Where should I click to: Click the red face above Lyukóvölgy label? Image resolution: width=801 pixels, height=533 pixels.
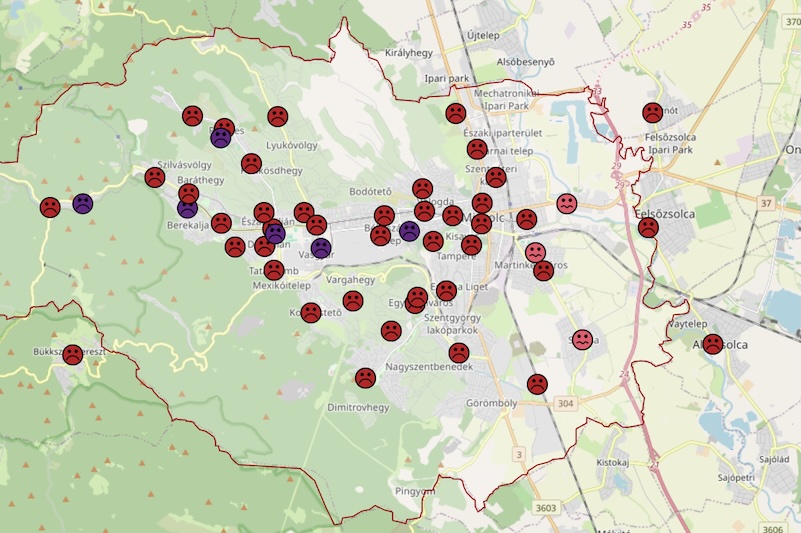pos(277,117)
